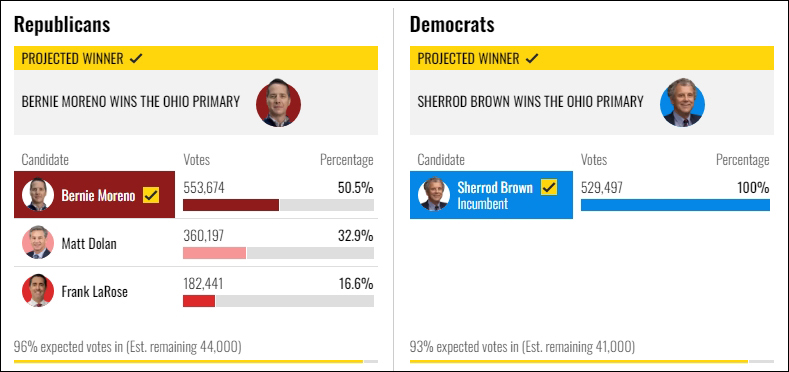Screen dimensions: 789x372
Task: Click Frank LaRose's red vote bar
Action: tap(199, 301)
